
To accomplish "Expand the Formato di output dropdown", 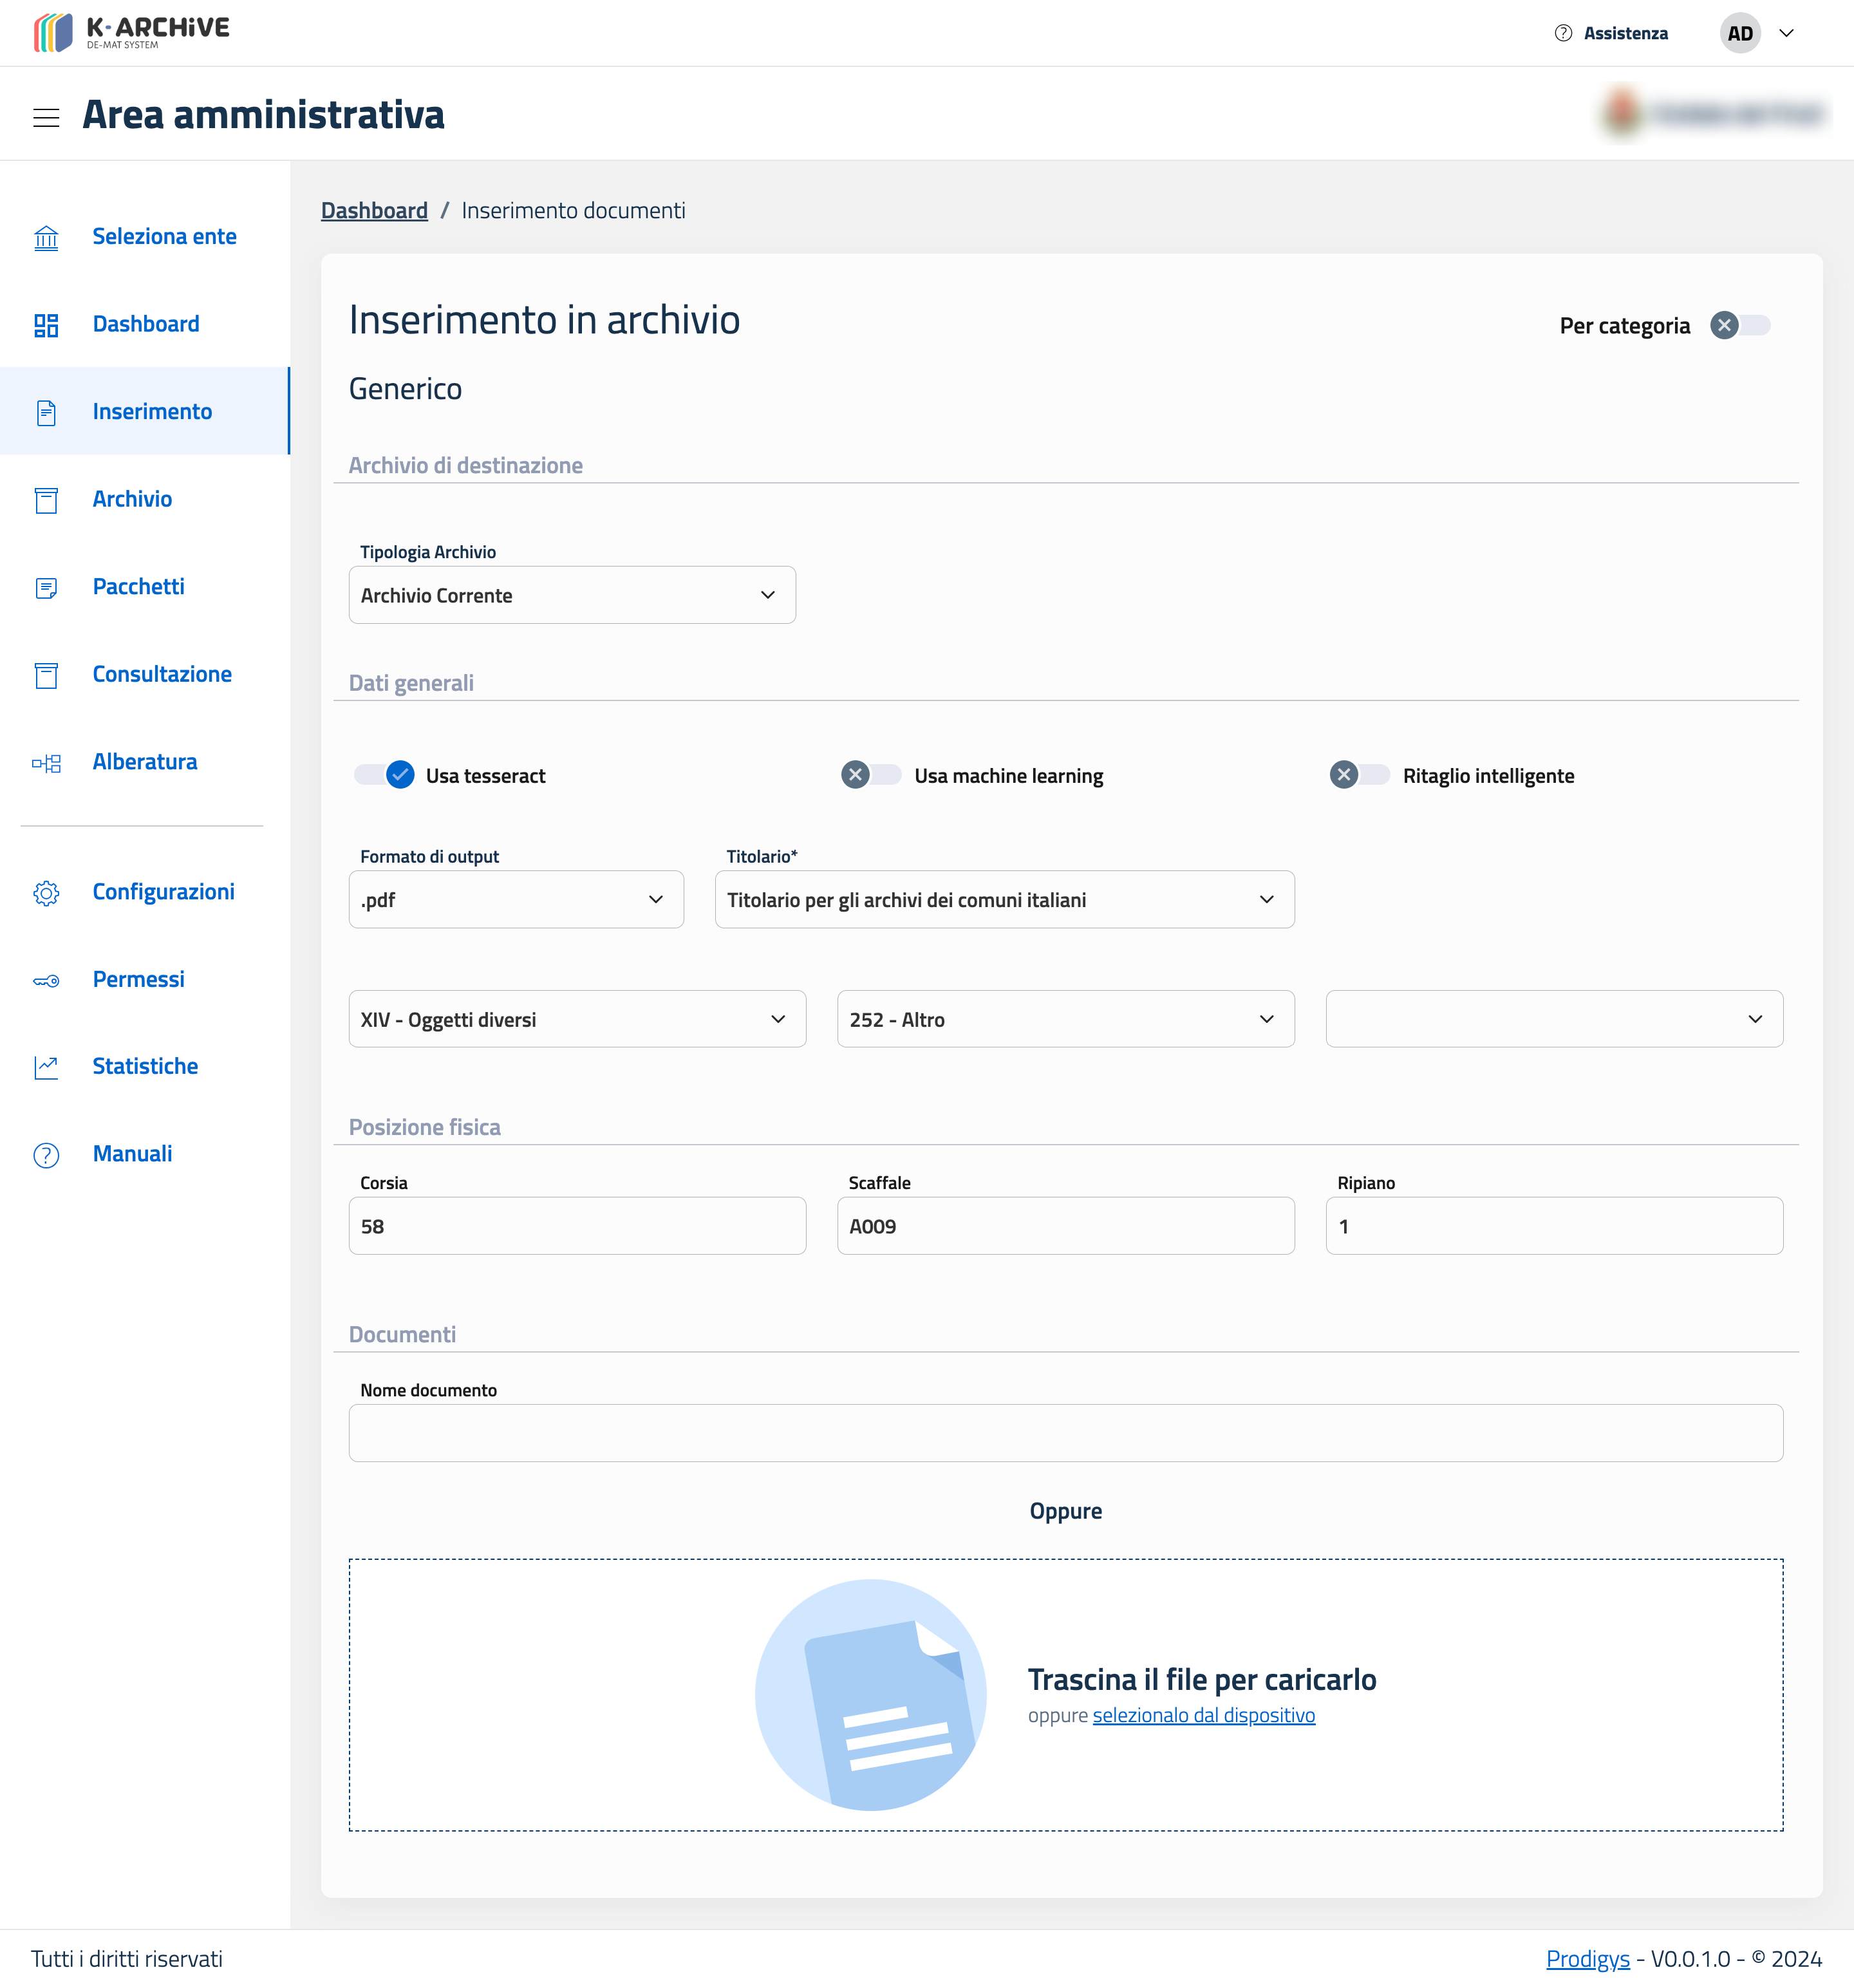I will pos(516,899).
